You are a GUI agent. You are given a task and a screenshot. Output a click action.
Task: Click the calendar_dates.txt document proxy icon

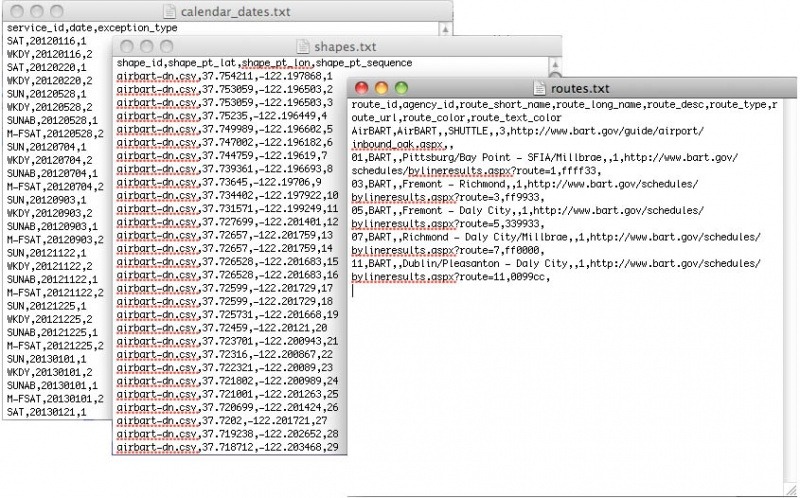[x=169, y=11]
